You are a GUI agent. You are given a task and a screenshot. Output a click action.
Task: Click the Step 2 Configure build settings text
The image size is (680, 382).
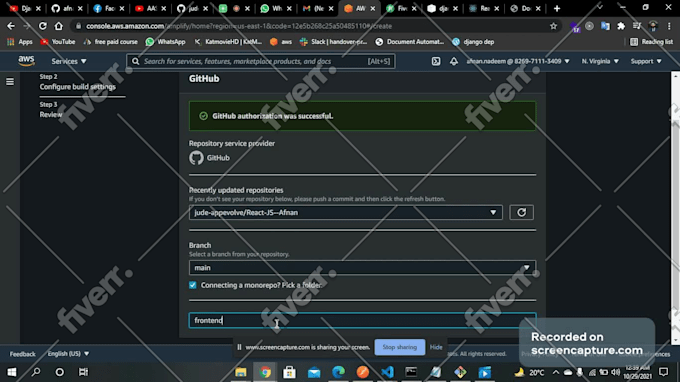(x=78, y=82)
